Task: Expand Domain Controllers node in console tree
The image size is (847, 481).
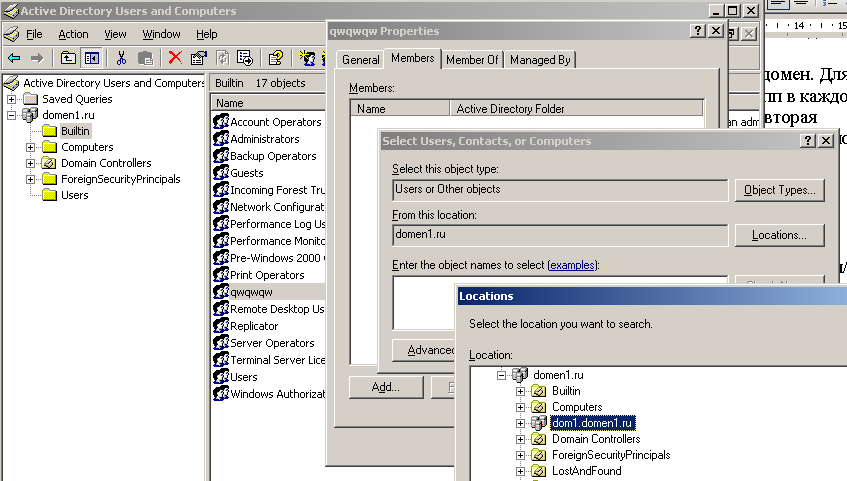Action: [x=30, y=163]
